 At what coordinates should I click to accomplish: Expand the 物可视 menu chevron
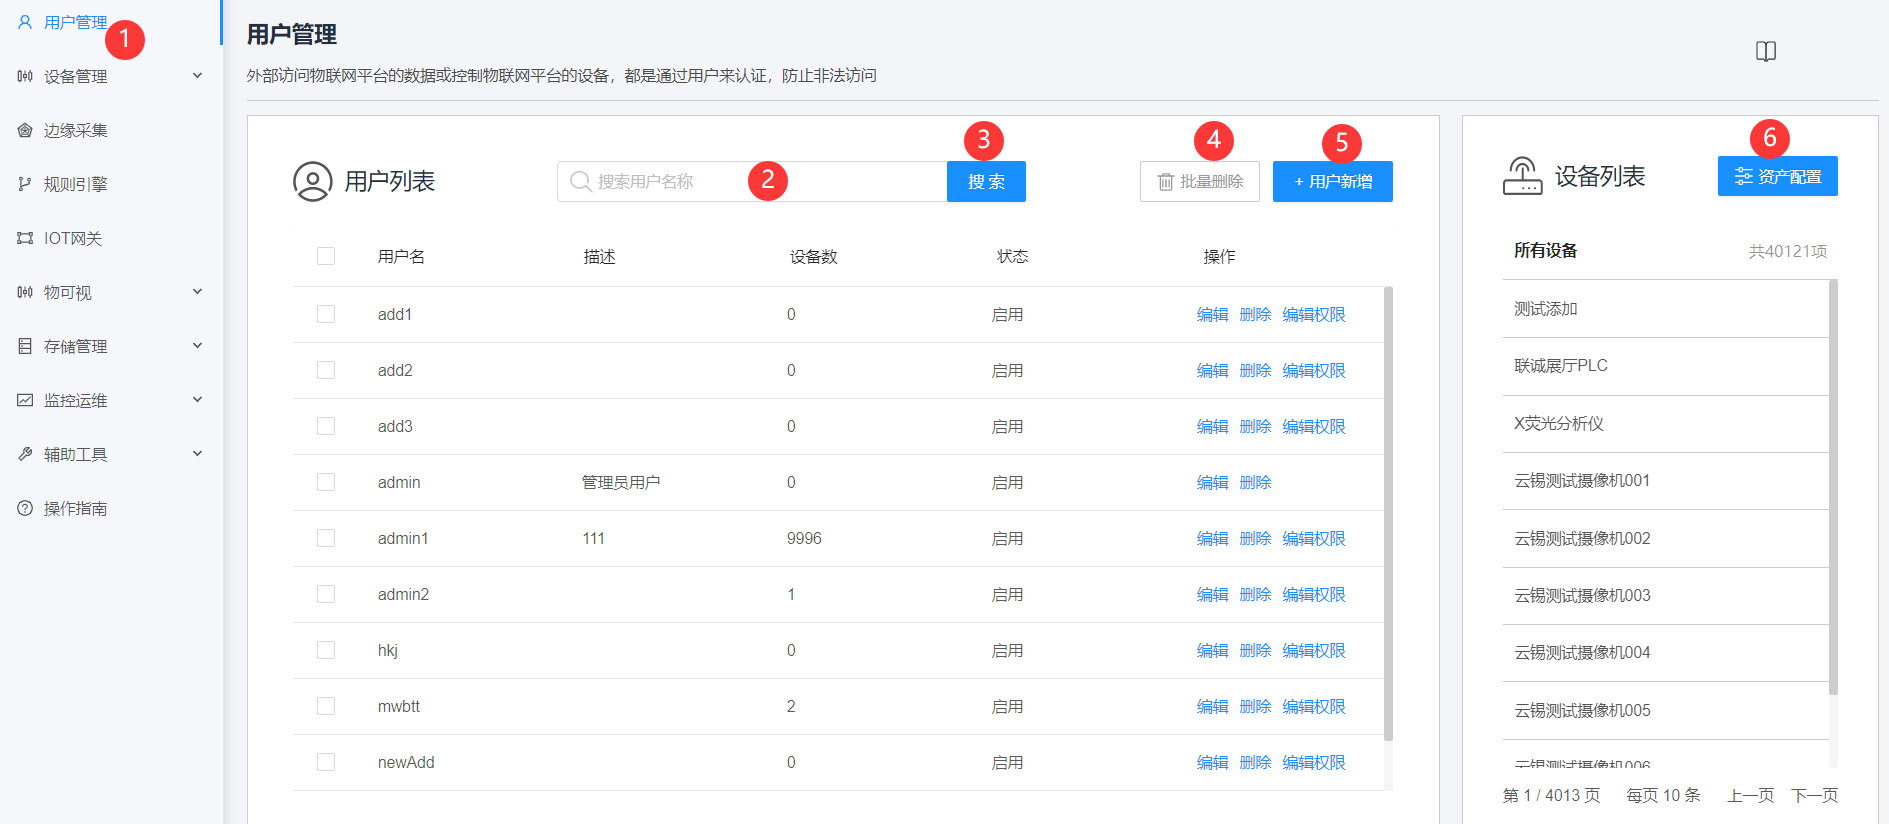[x=197, y=292]
